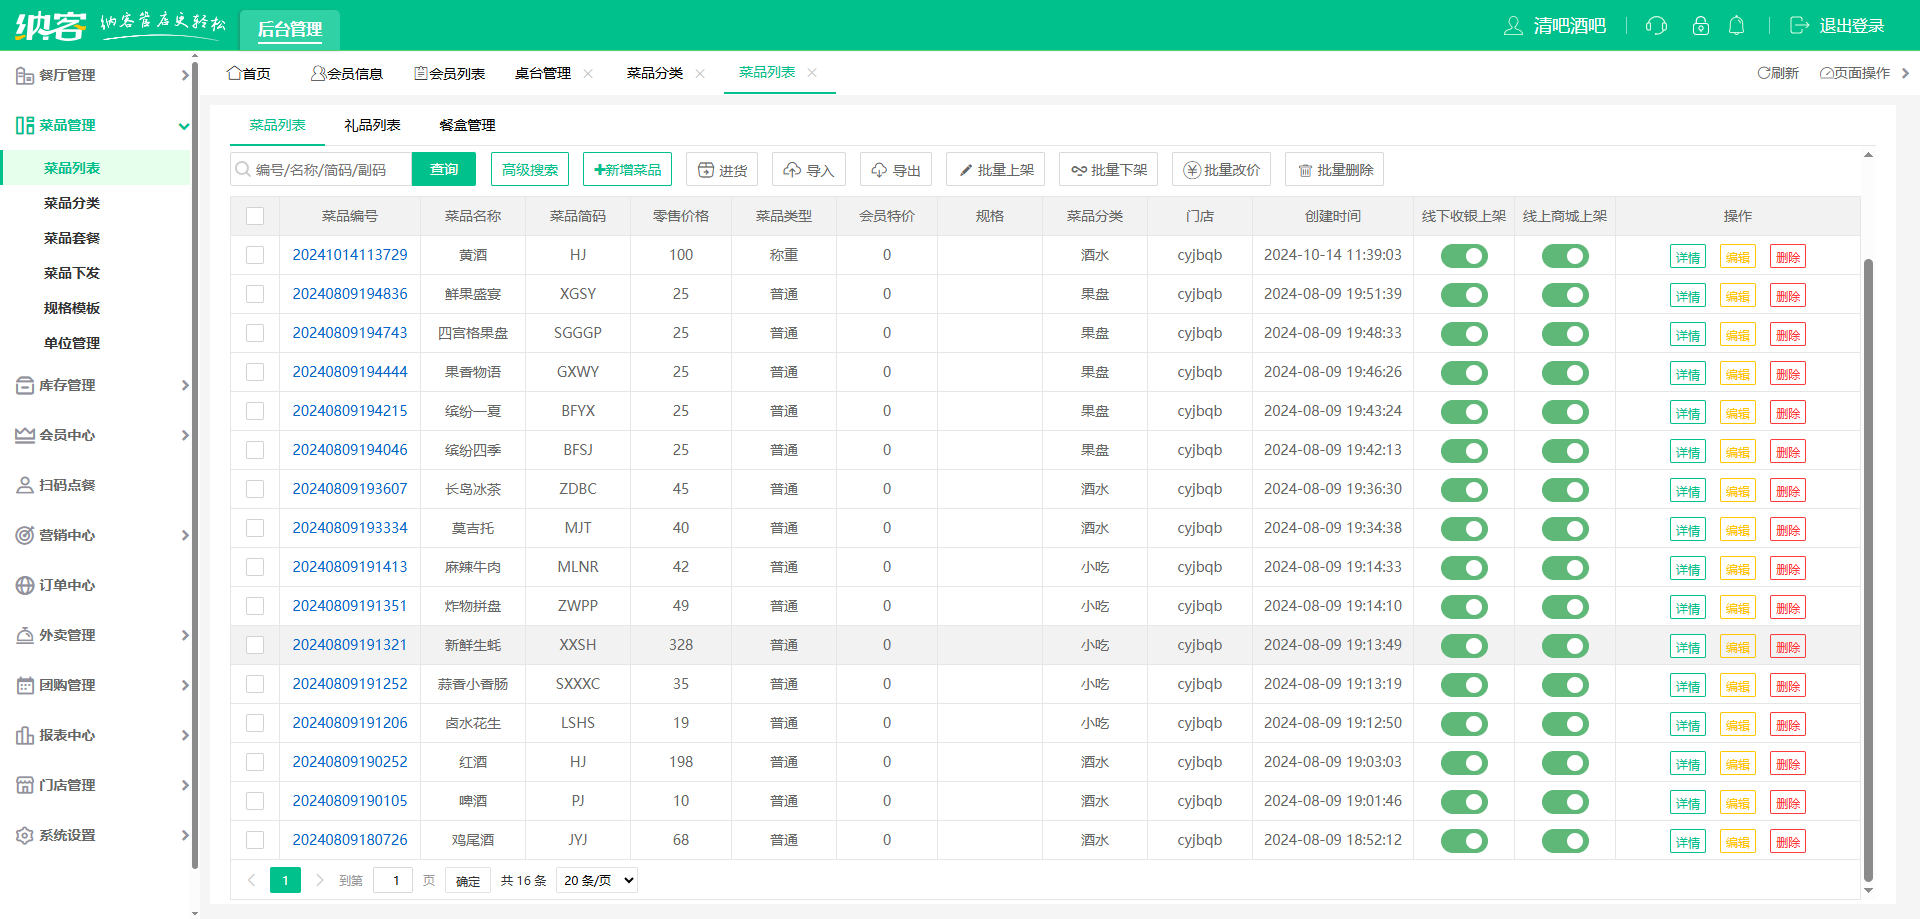Open dish detail link 20241014113729
Viewport: 1920px width, 919px height.
pyautogui.click(x=350, y=255)
